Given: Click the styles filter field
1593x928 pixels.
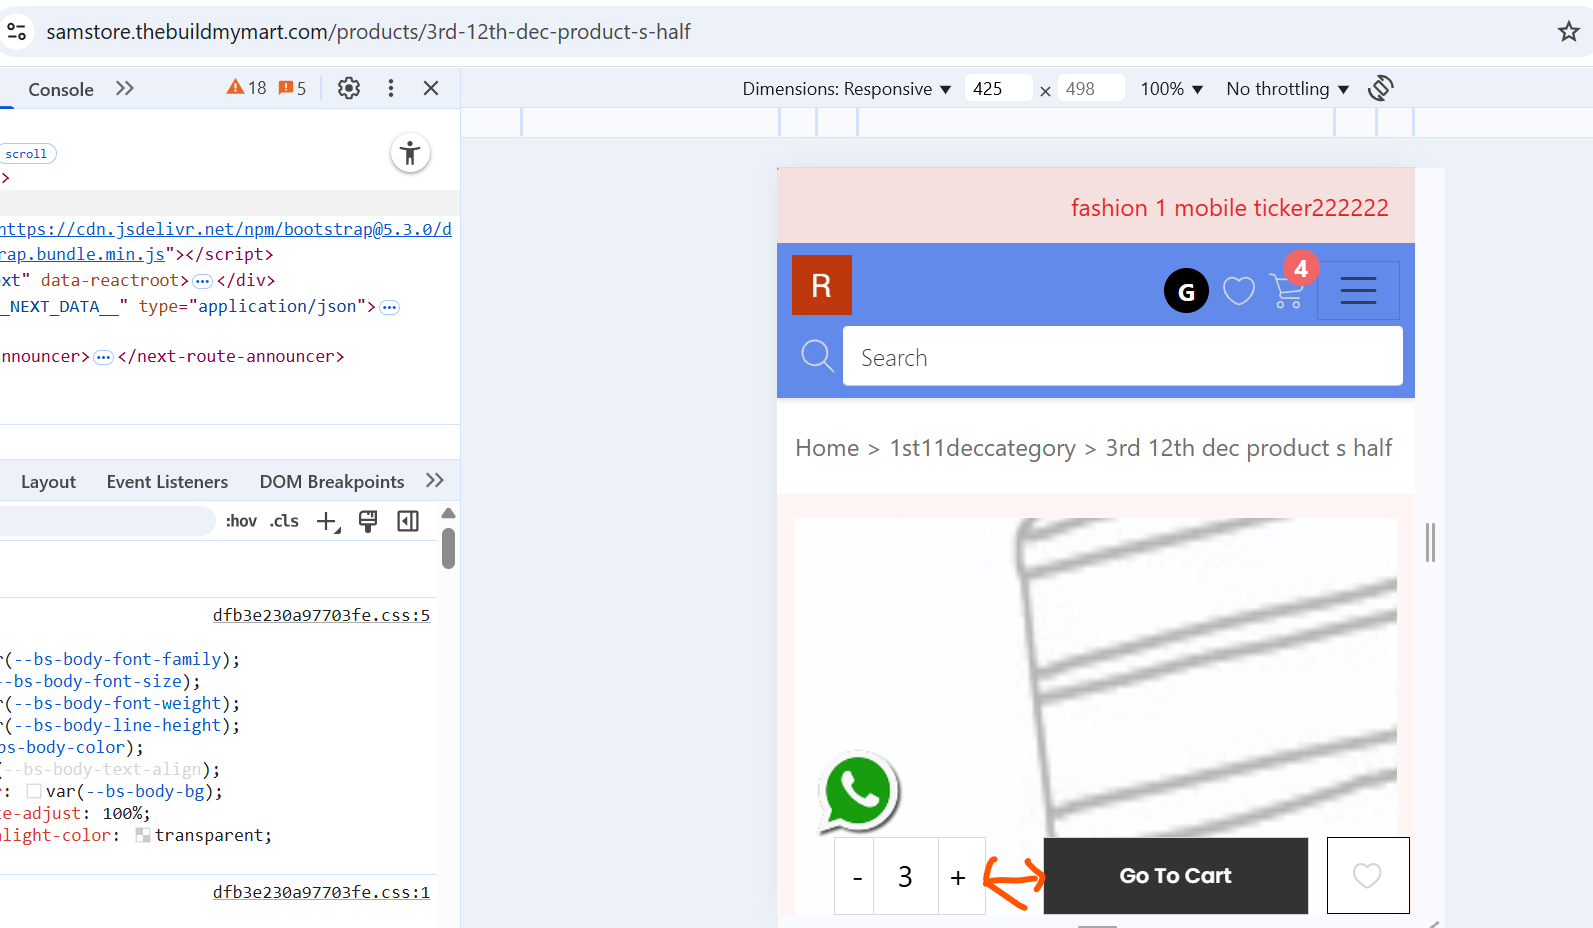Looking at the screenshot, I should tap(107, 521).
